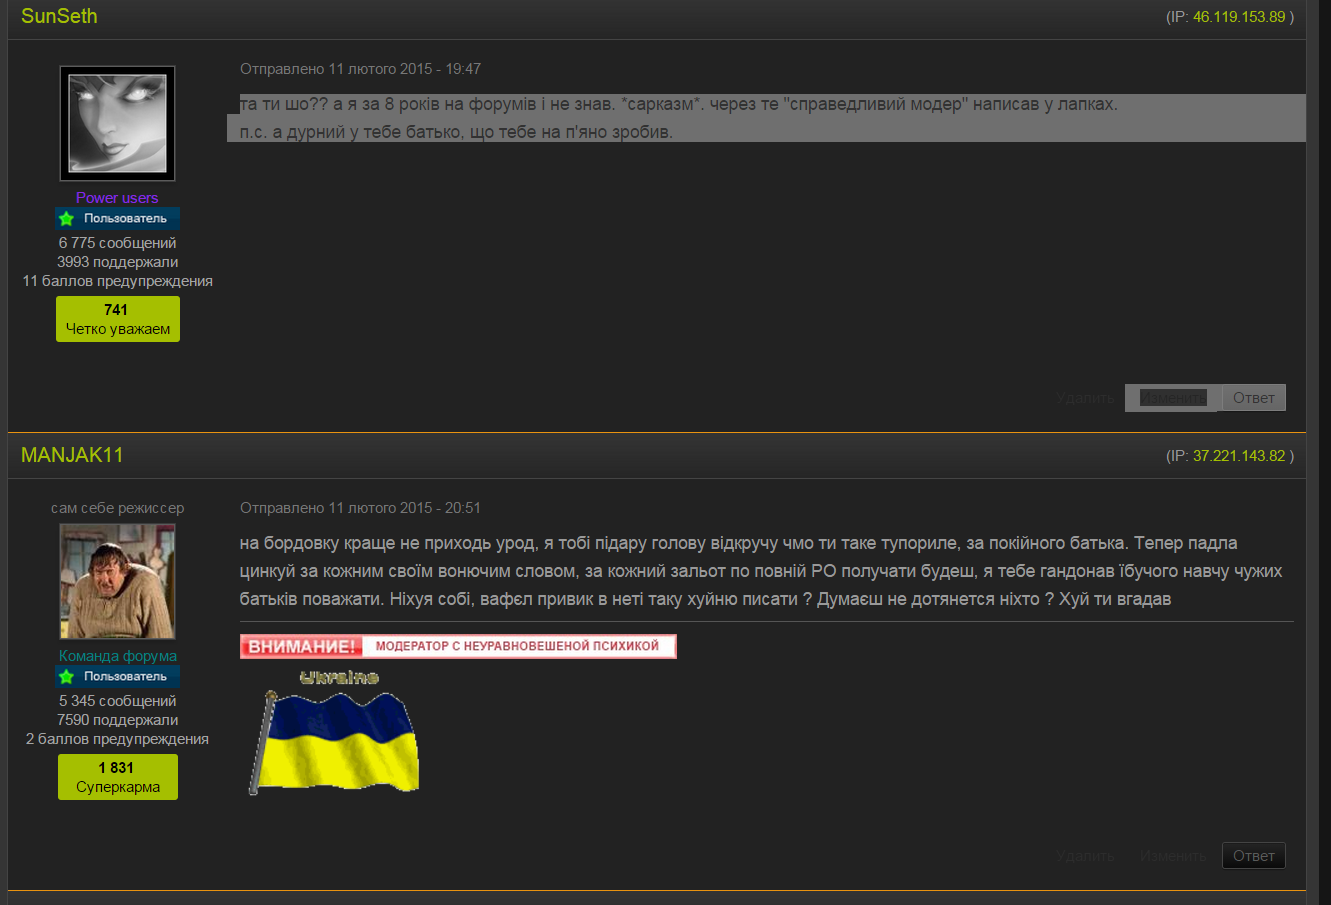Click Изменить under SunSeth's post
This screenshot has height=905, width=1331.
[x=1170, y=397]
